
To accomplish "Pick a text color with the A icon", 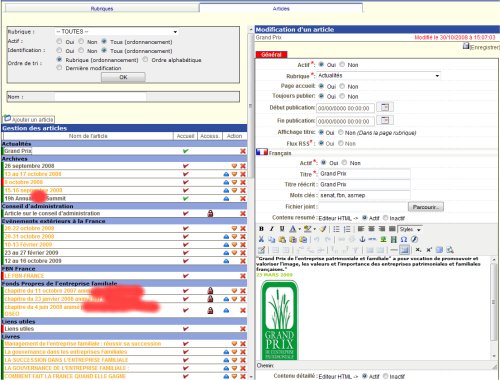I will tap(292, 229).
